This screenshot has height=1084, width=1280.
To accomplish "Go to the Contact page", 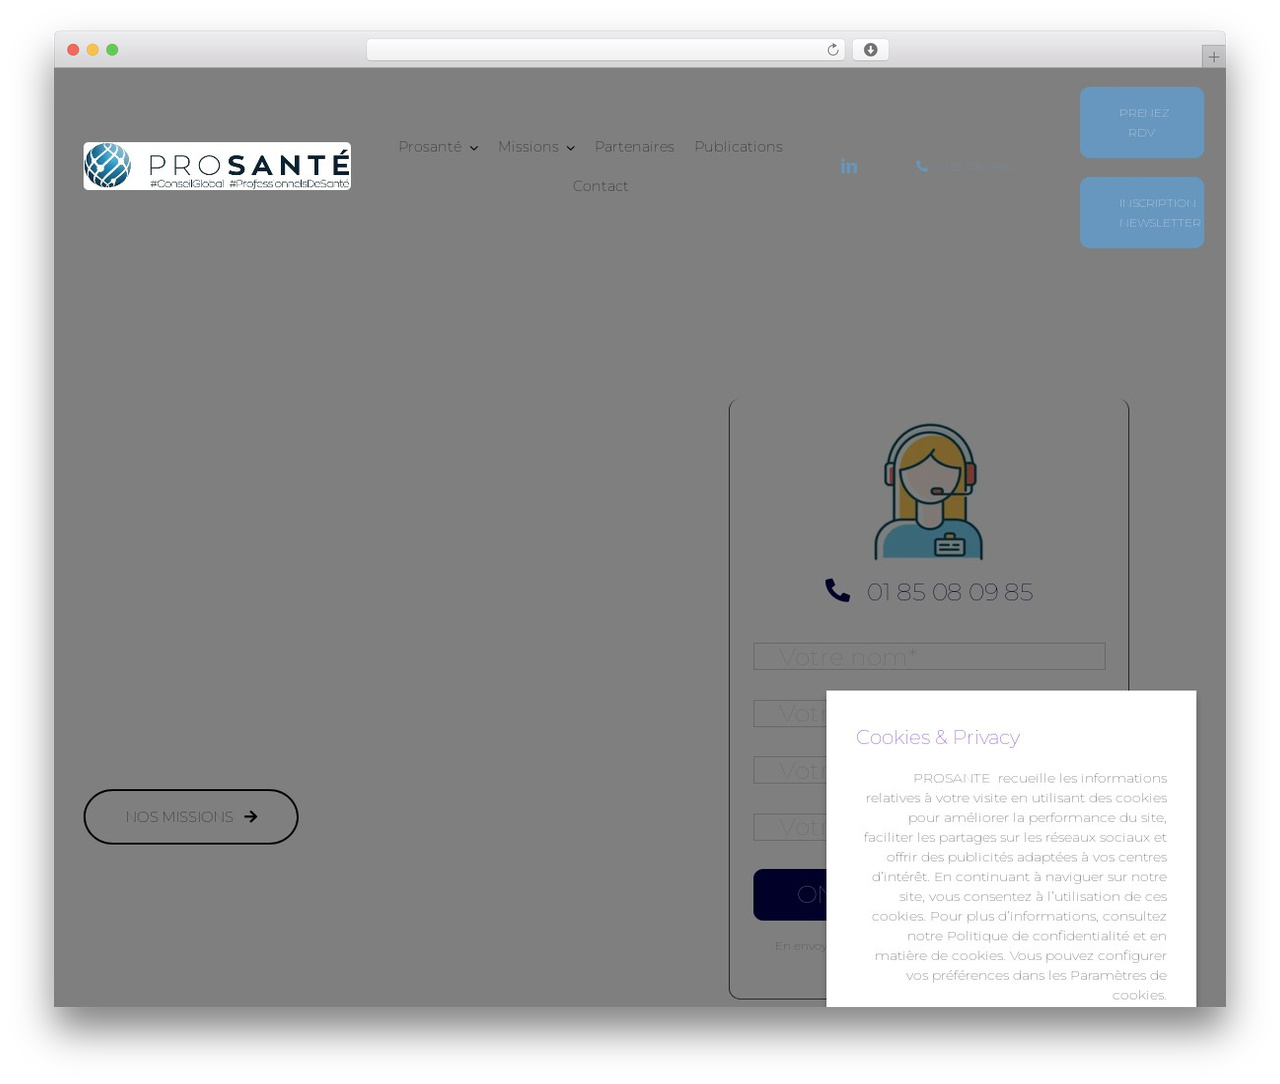I will point(600,186).
